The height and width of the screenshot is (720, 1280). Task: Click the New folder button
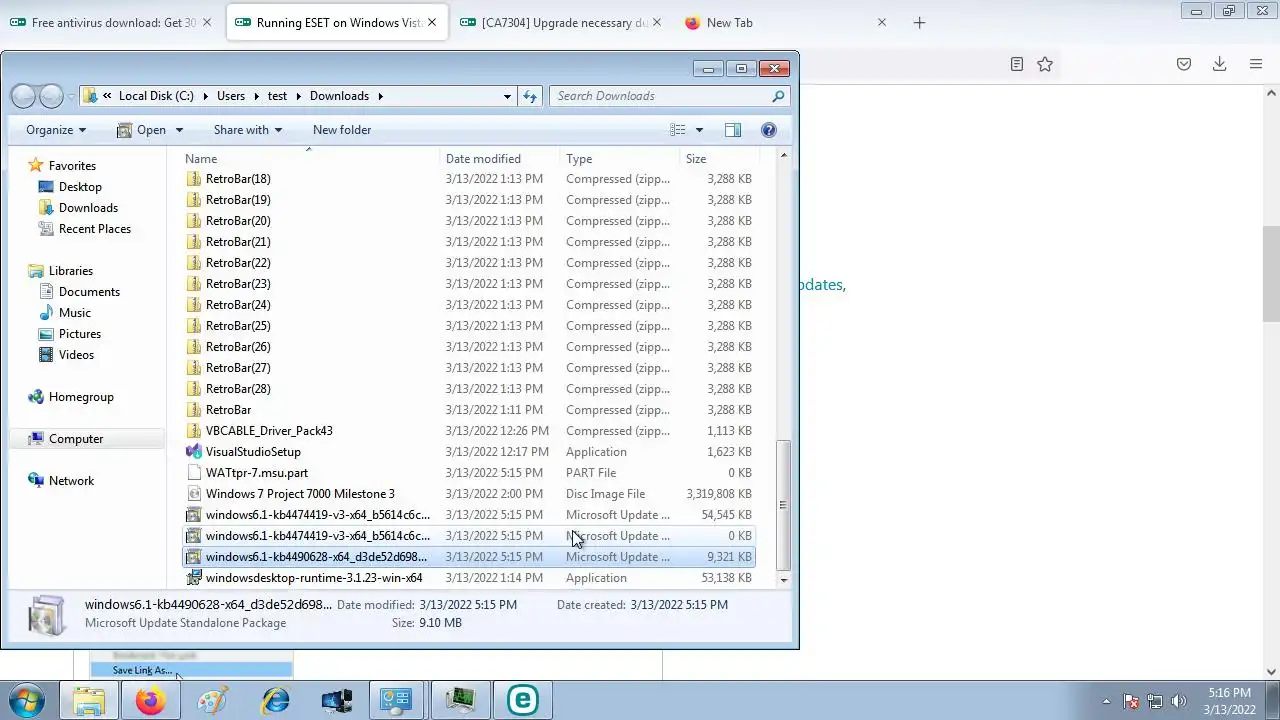pyautogui.click(x=342, y=130)
